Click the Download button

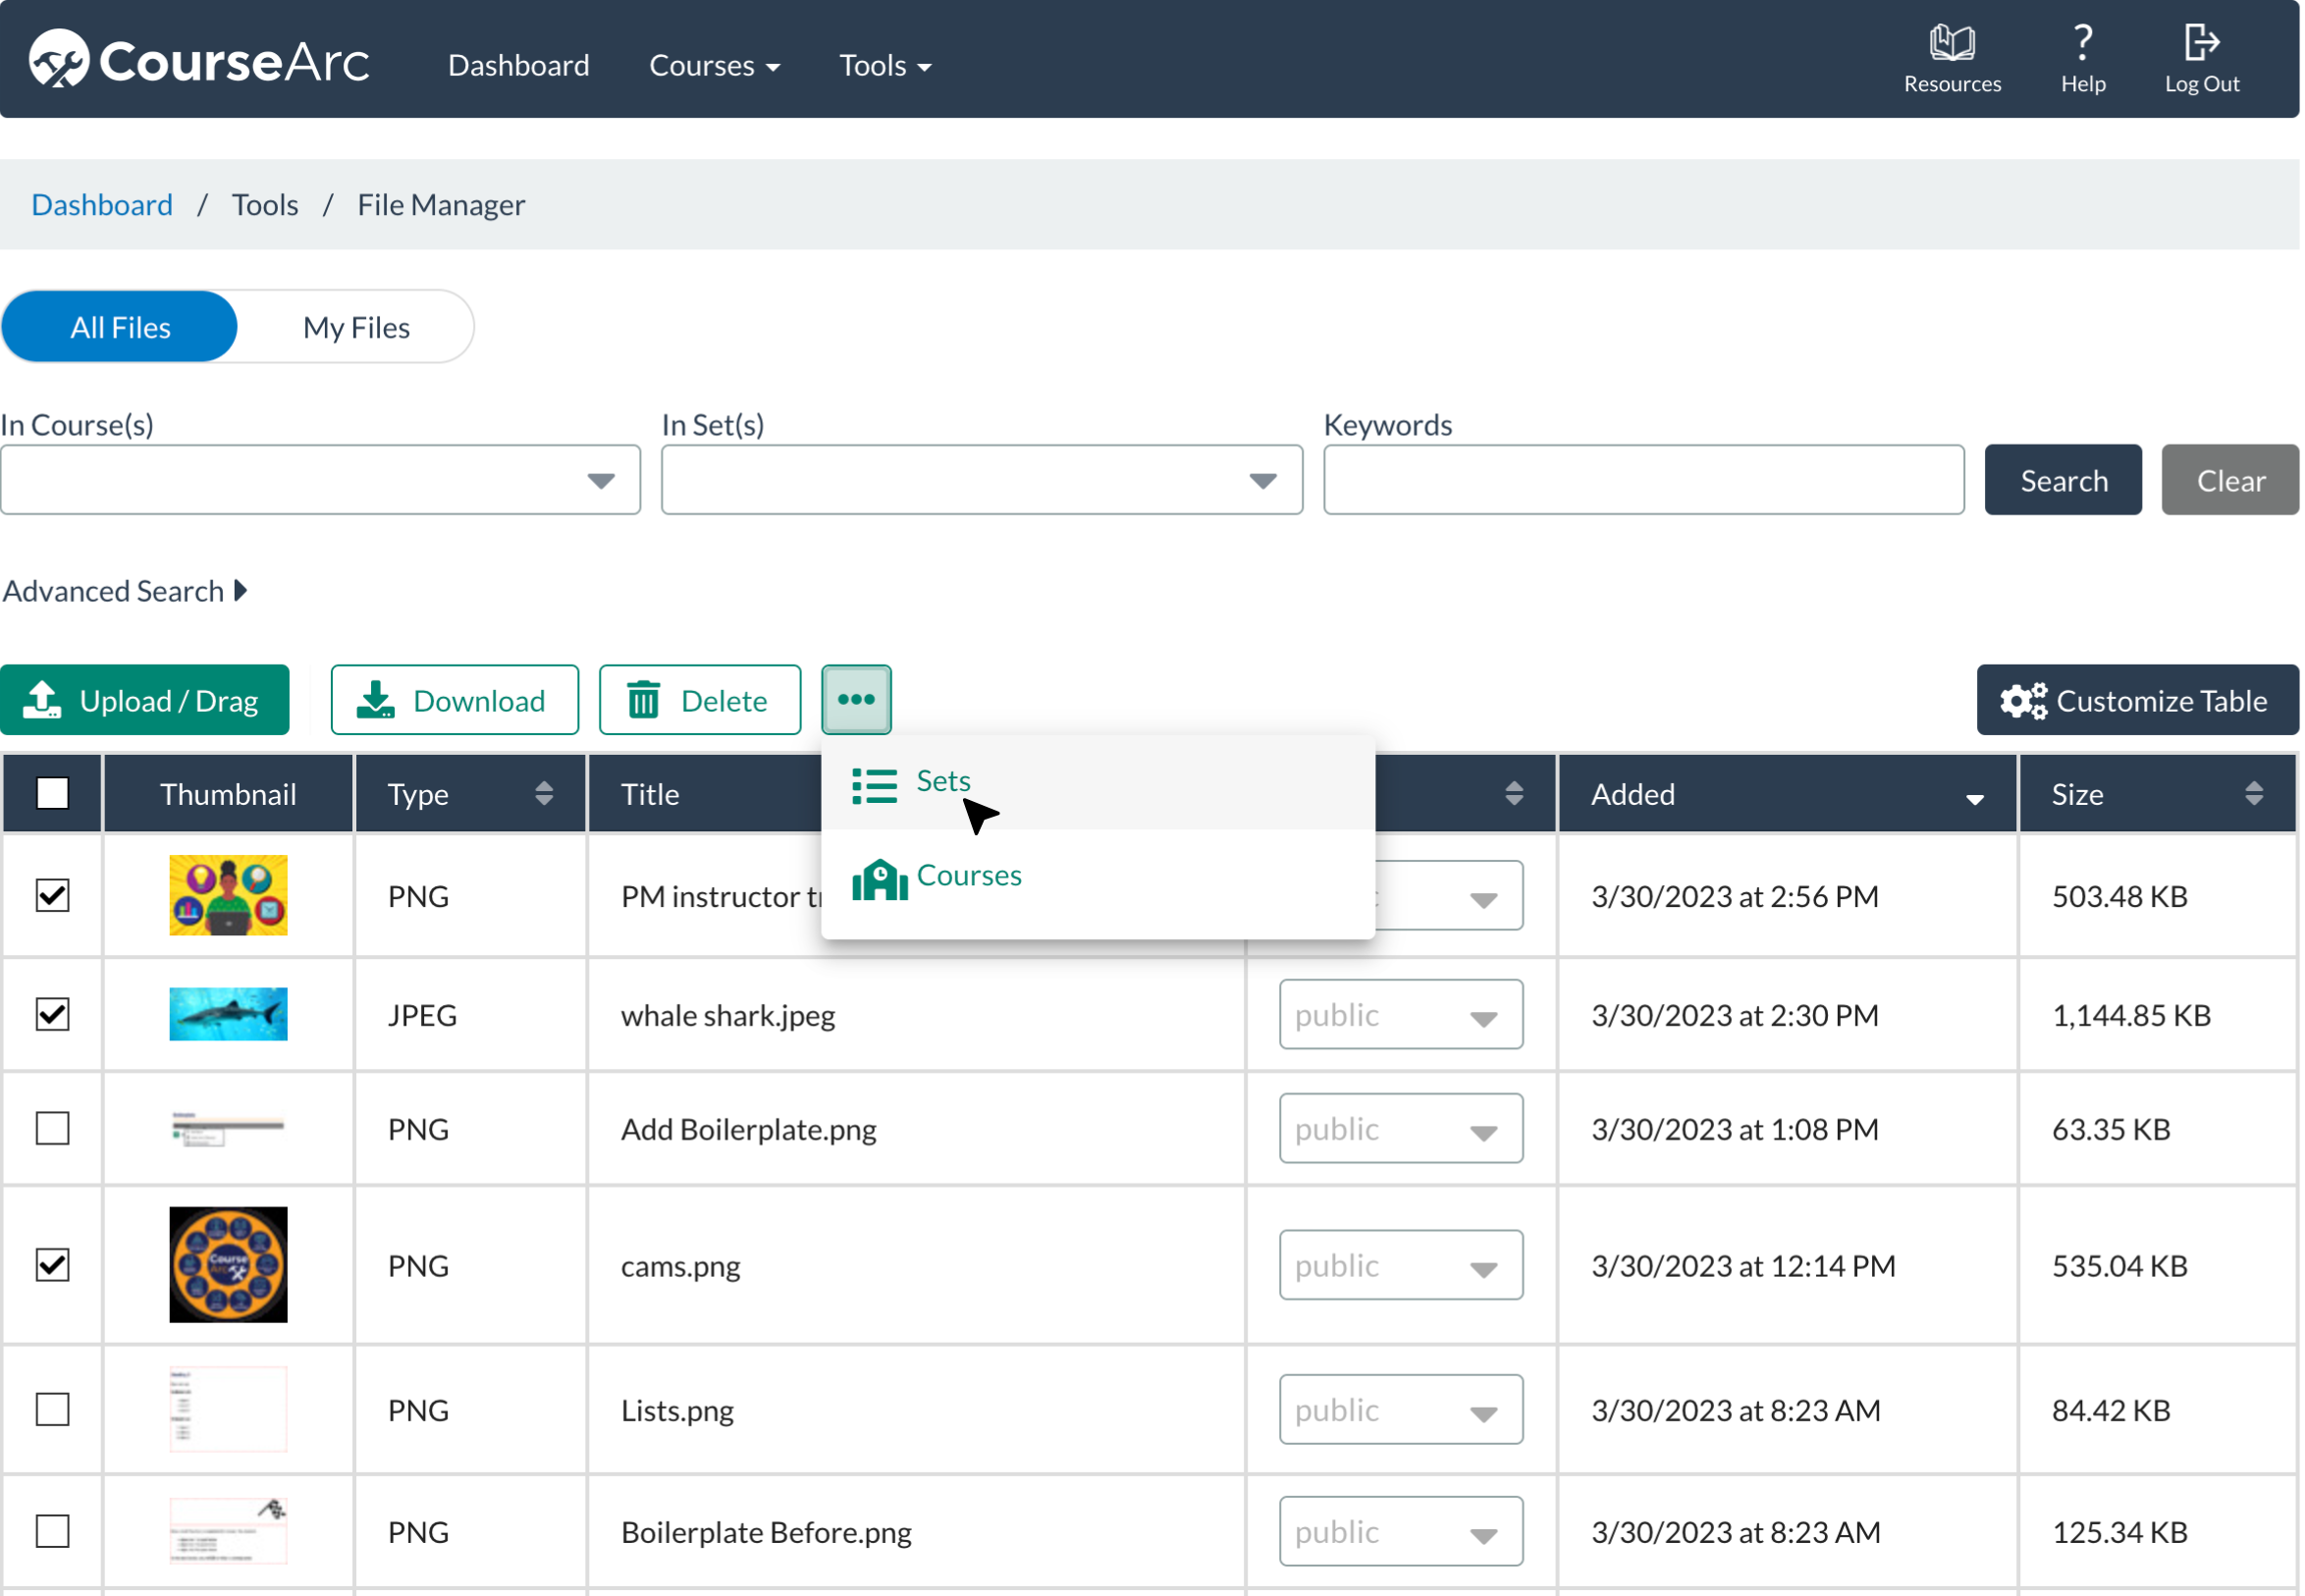pyautogui.click(x=454, y=700)
